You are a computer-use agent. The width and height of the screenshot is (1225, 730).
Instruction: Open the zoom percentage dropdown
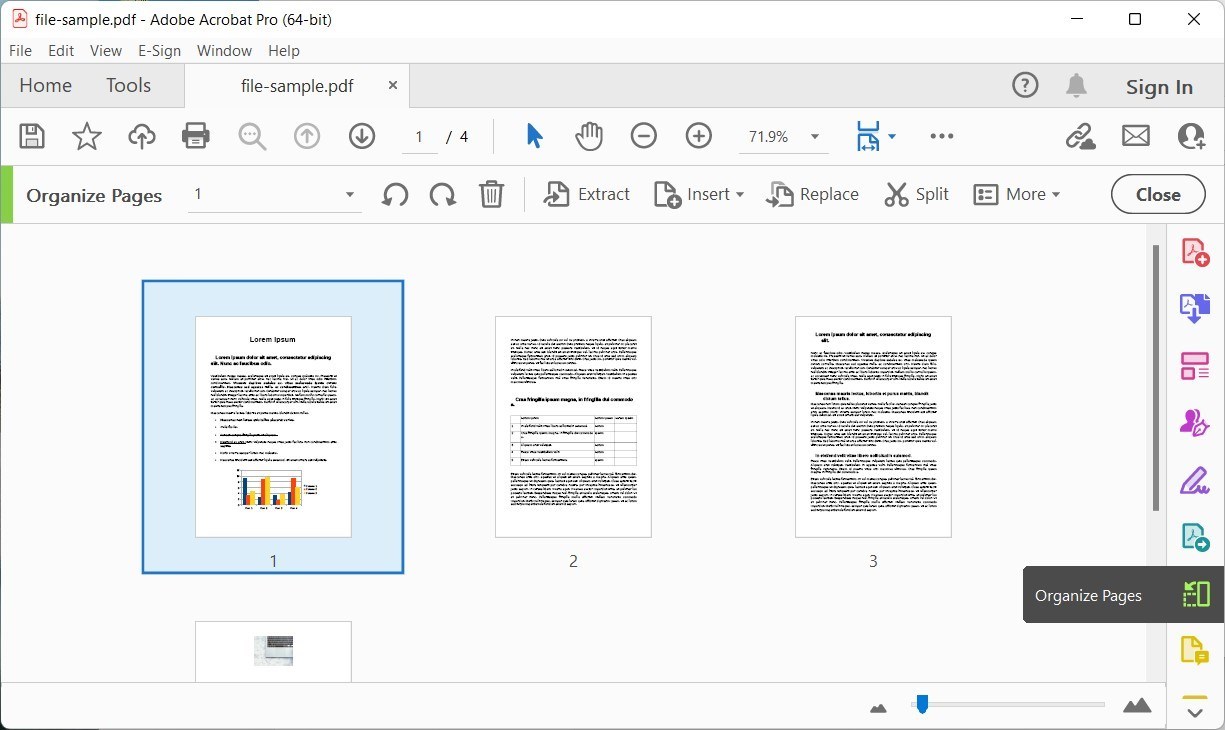point(814,135)
